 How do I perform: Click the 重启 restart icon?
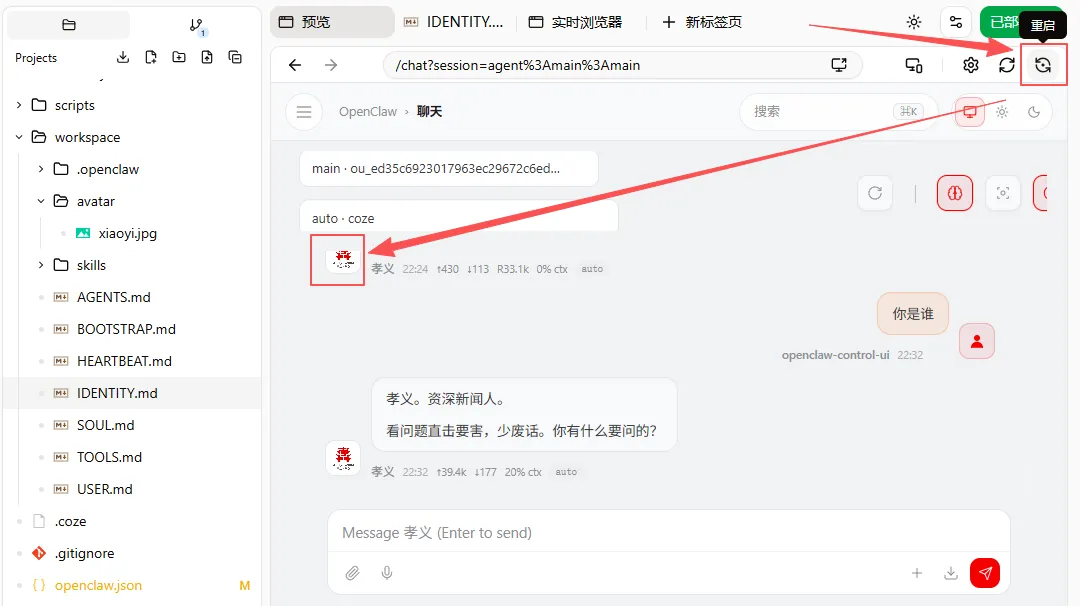[x=1043, y=65]
